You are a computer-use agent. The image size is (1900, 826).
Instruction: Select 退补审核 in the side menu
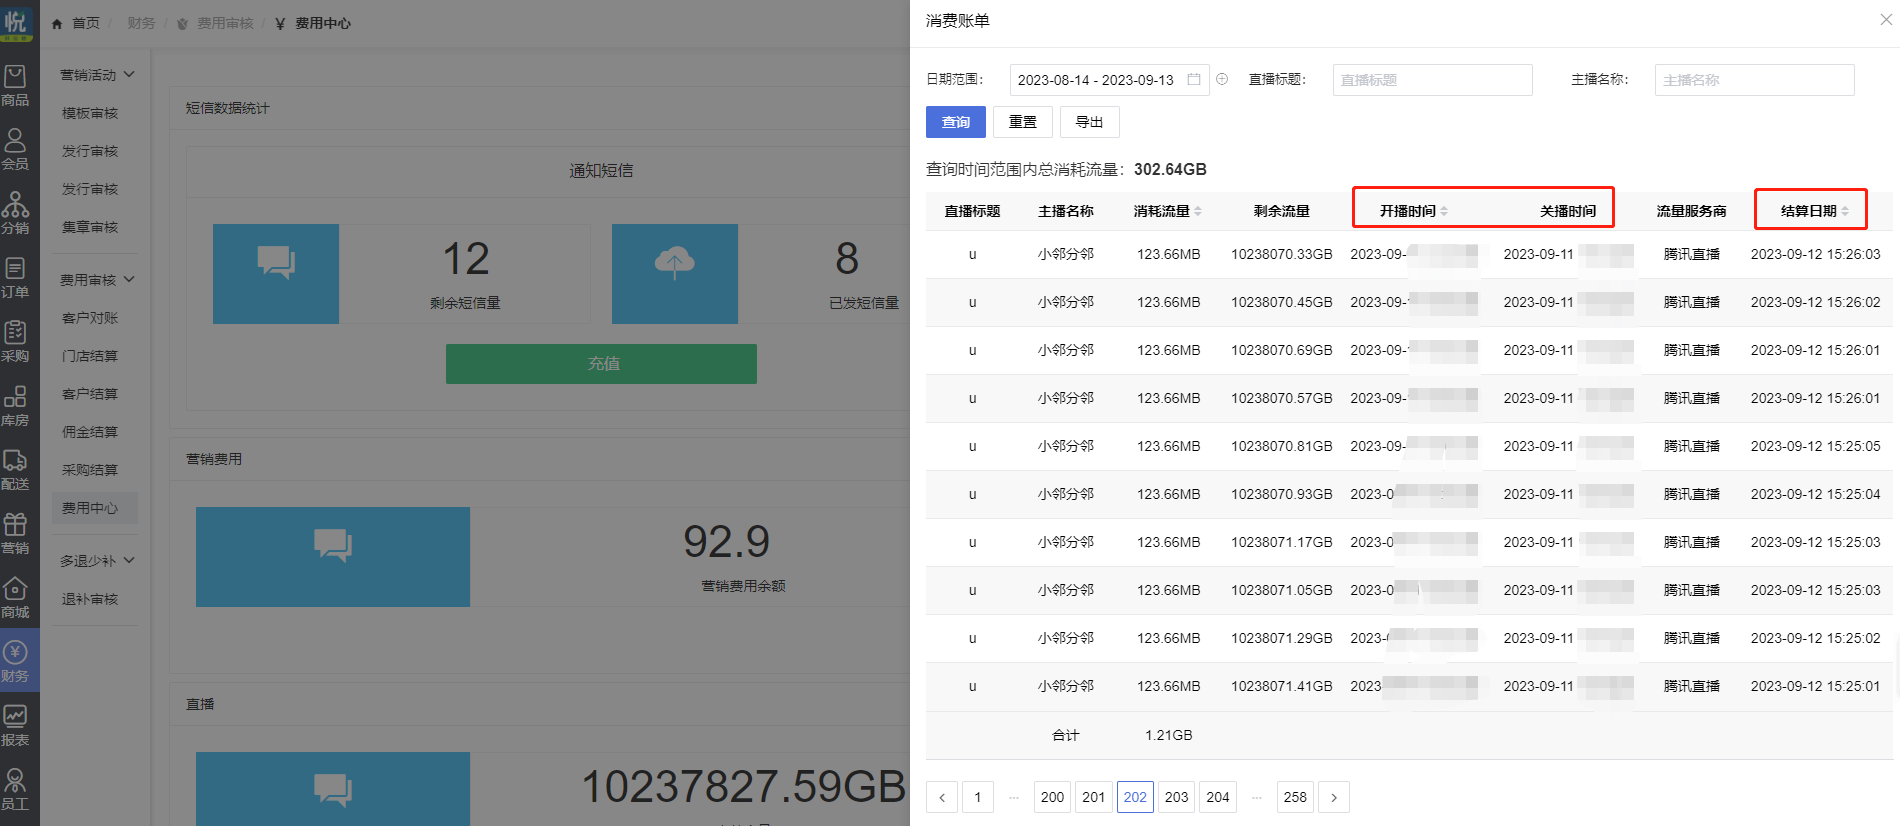(x=90, y=599)
